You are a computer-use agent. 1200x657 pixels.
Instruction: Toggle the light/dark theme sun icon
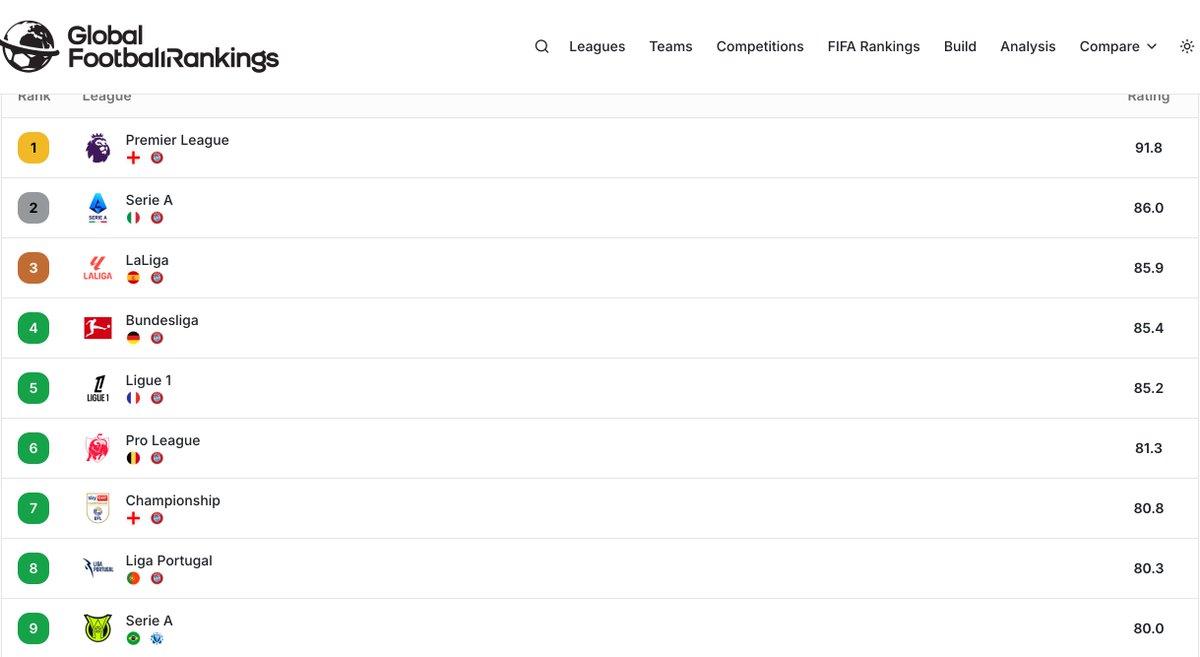1187,46
